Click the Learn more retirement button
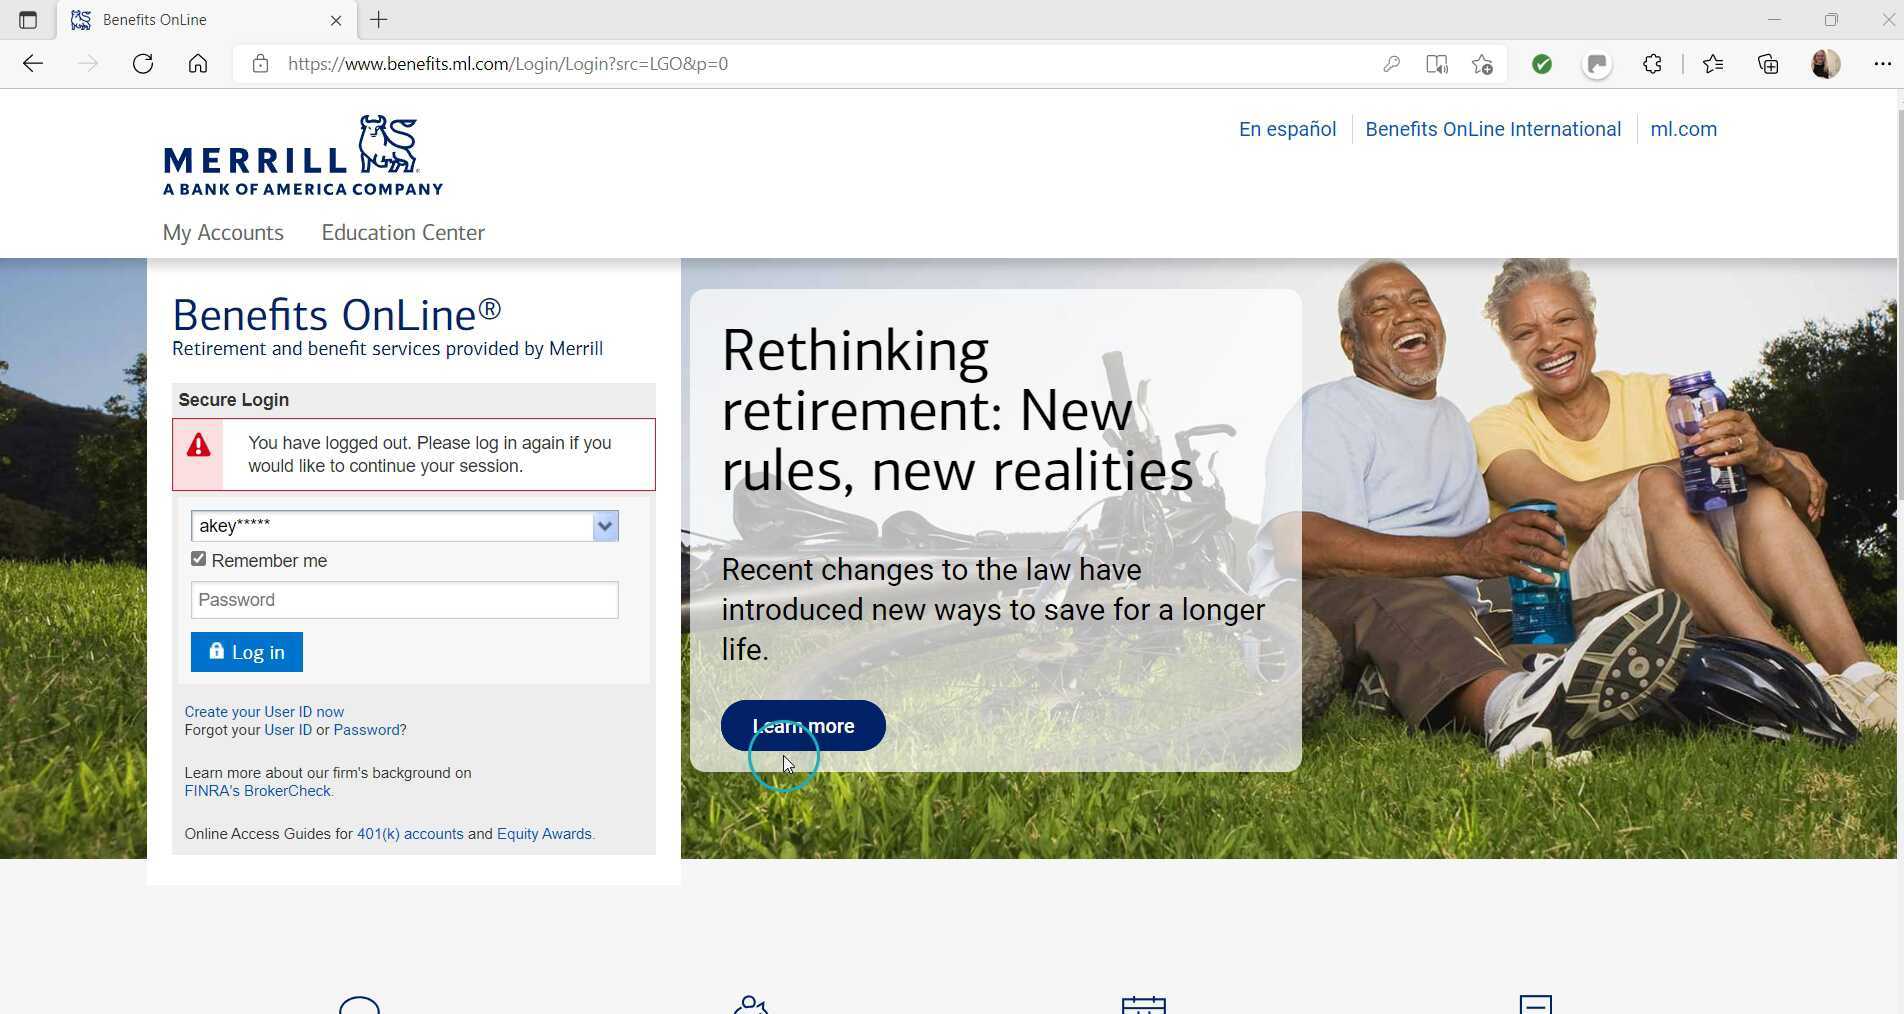This screenshot has width=1904, height=1014. (x=802, y=725)
